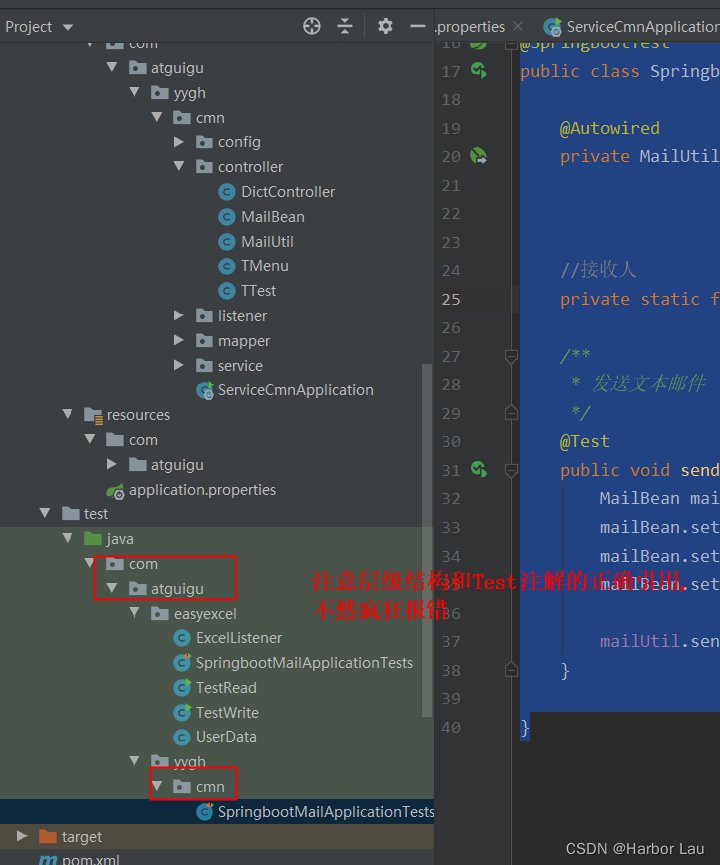The width and height of the screenshot is (720, 865).
Task: Collapse the first yygh package under main
Action: (135, 92)
